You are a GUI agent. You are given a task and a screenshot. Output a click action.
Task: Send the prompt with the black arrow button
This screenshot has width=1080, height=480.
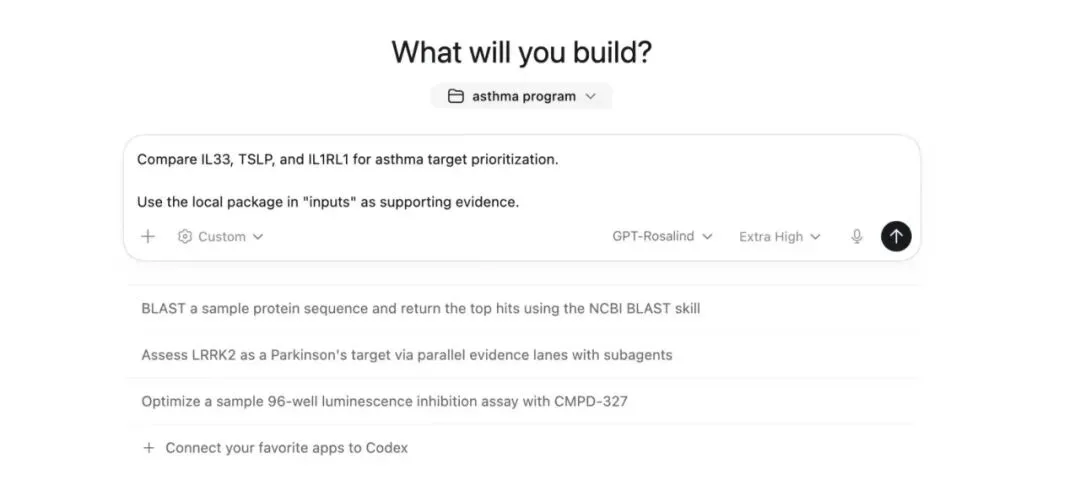895,236
